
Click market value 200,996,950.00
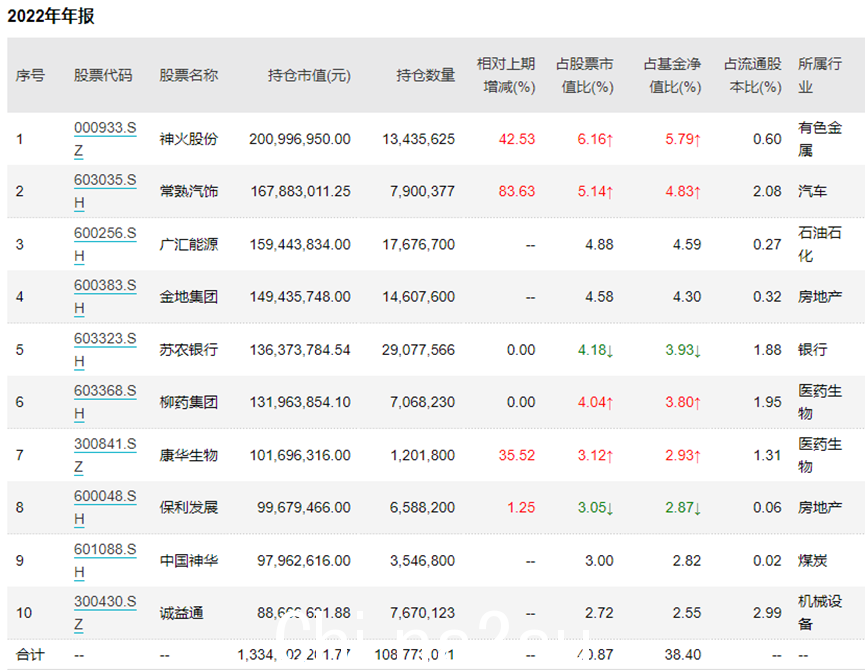point(300,139)
